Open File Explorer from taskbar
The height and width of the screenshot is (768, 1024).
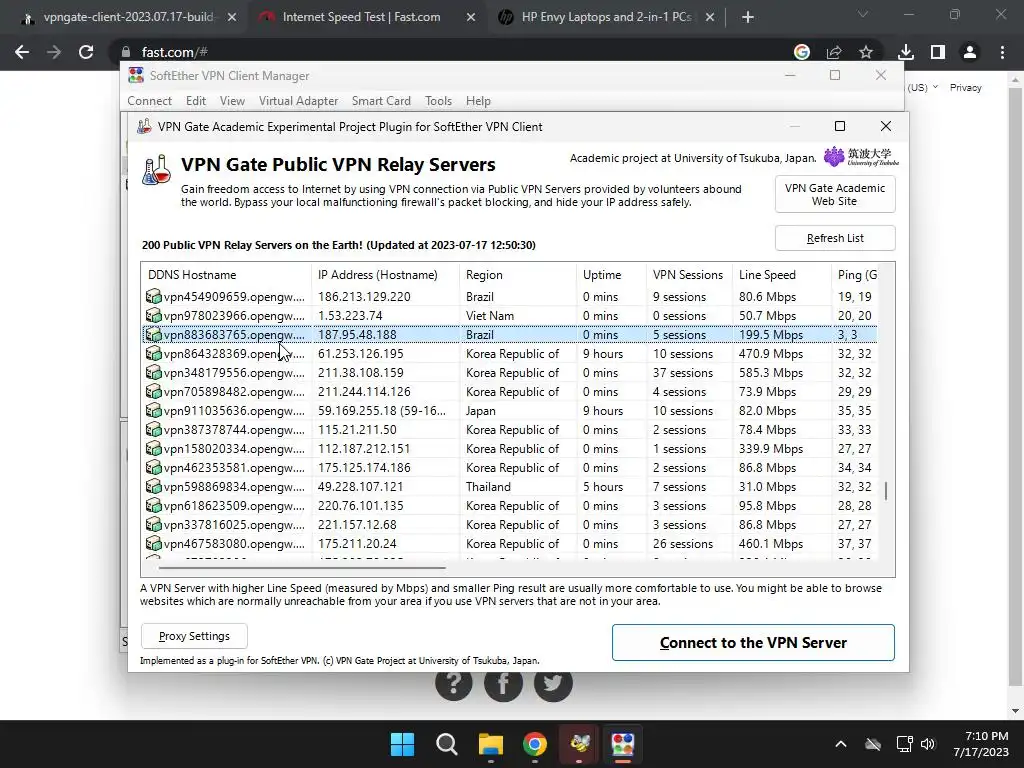(490, 744)
